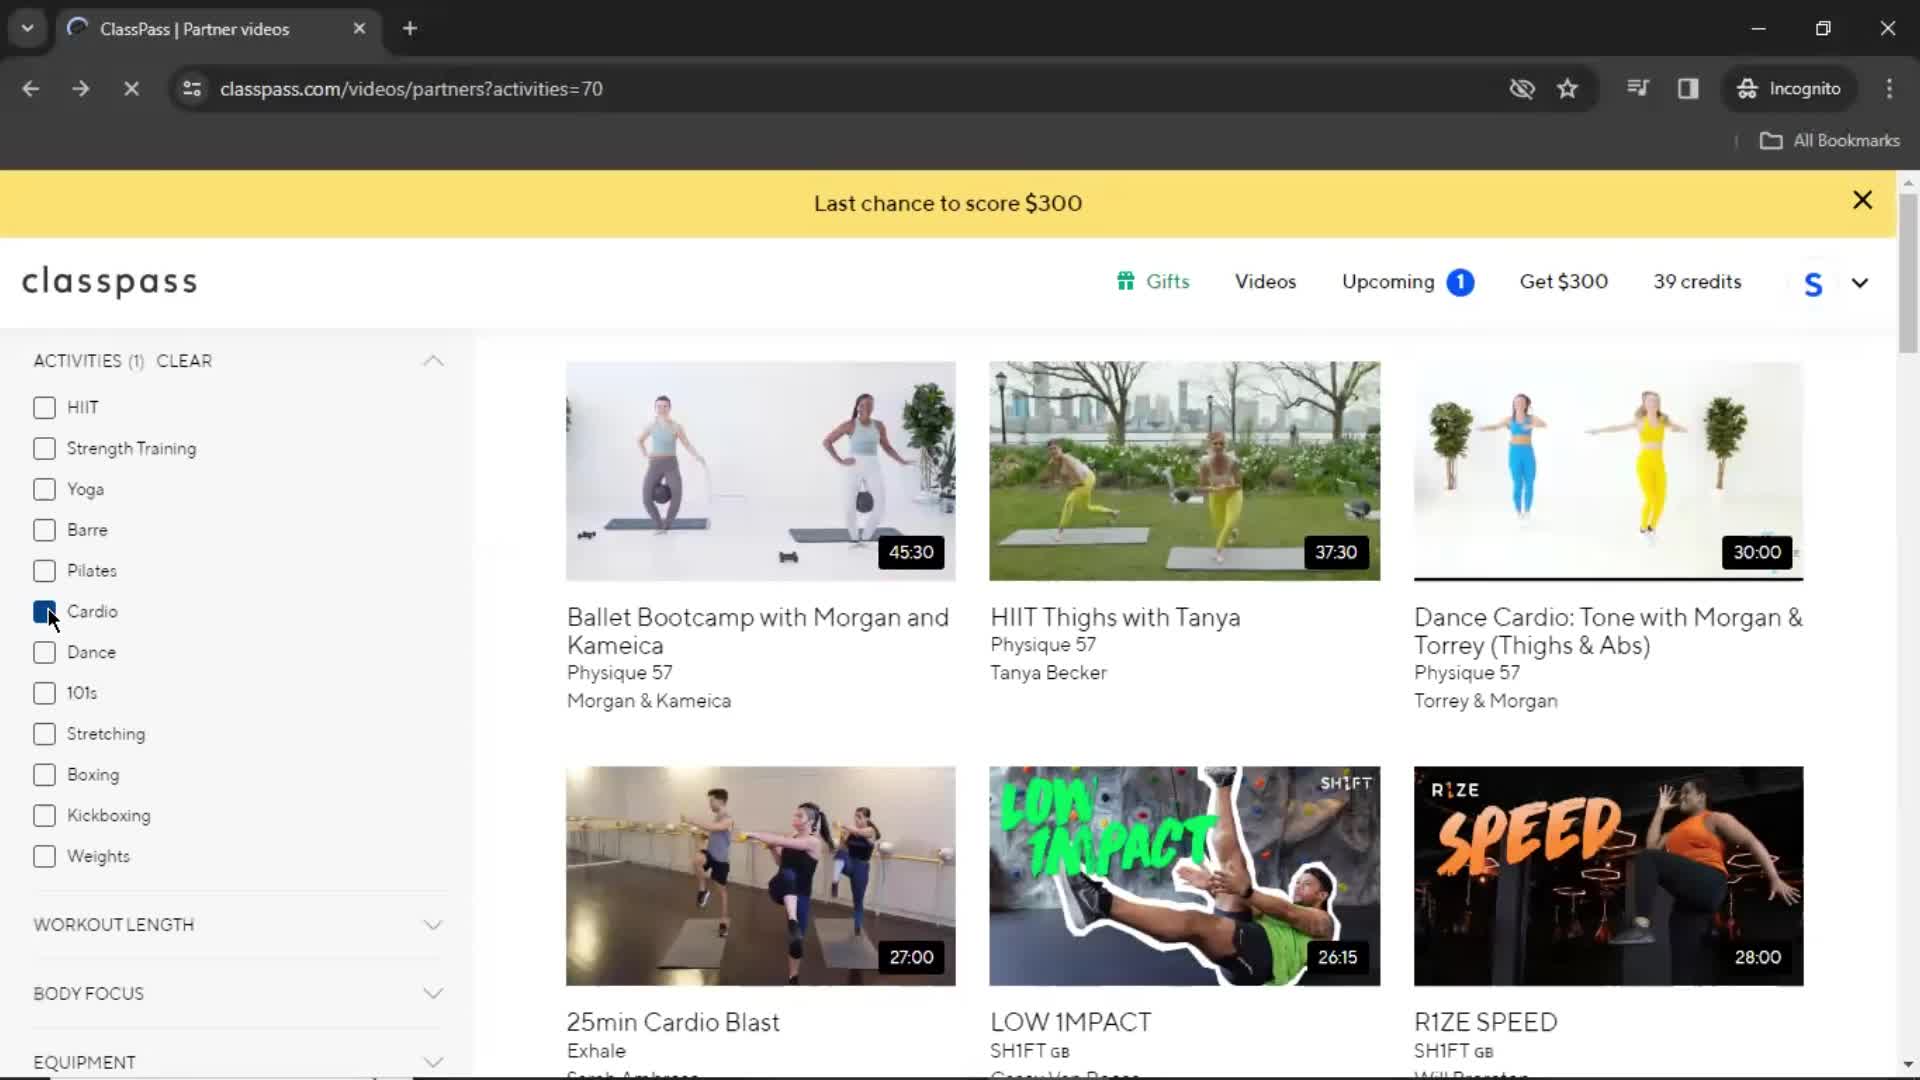Viewport: 1920px width, 1080px height.
Task: Click the eye-slashed tracking protection icon
Action: tap(1522, 89)
